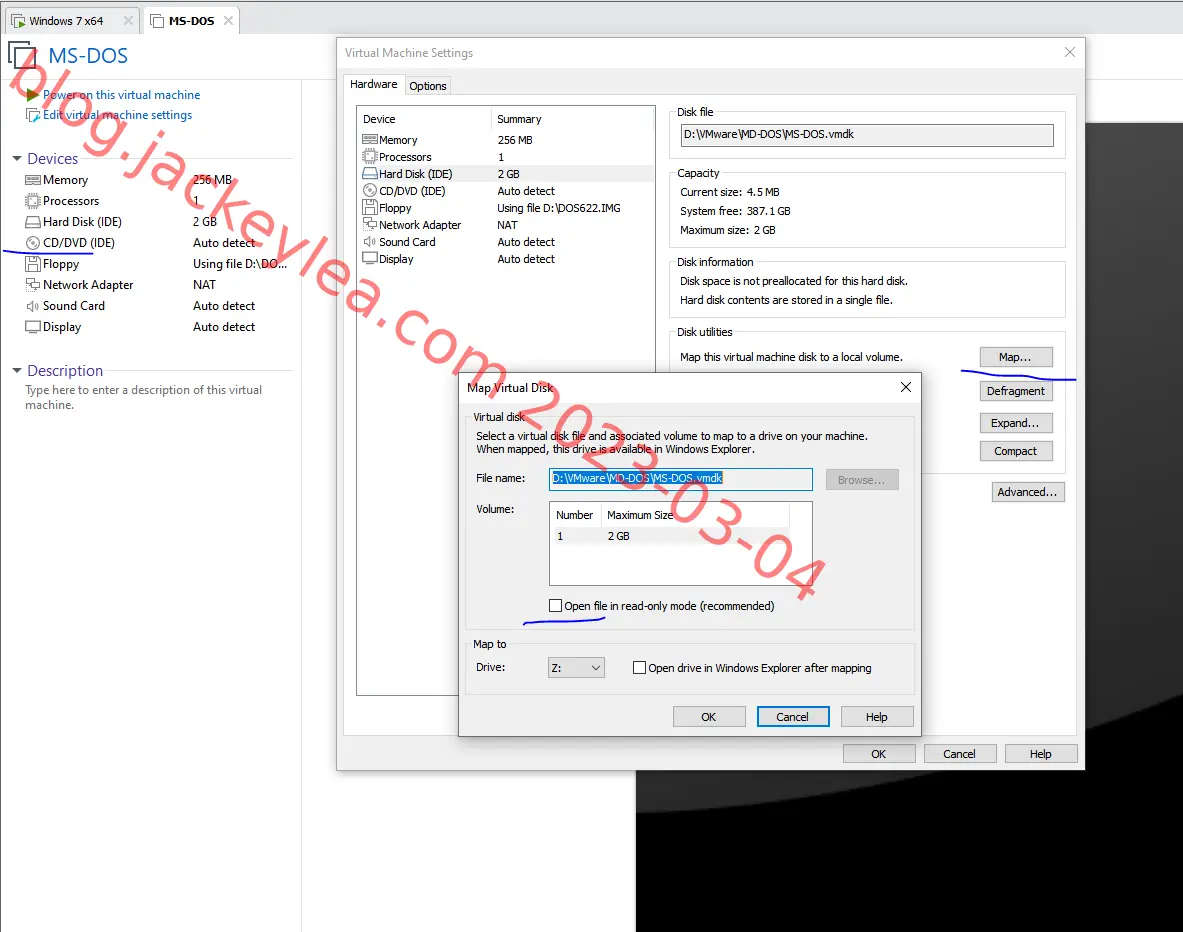Viewport: 1183px width, 932px height.
Task: Select the CD/DVD (IDE) disc icon in sidebar
Action: (x=32, y=243)
